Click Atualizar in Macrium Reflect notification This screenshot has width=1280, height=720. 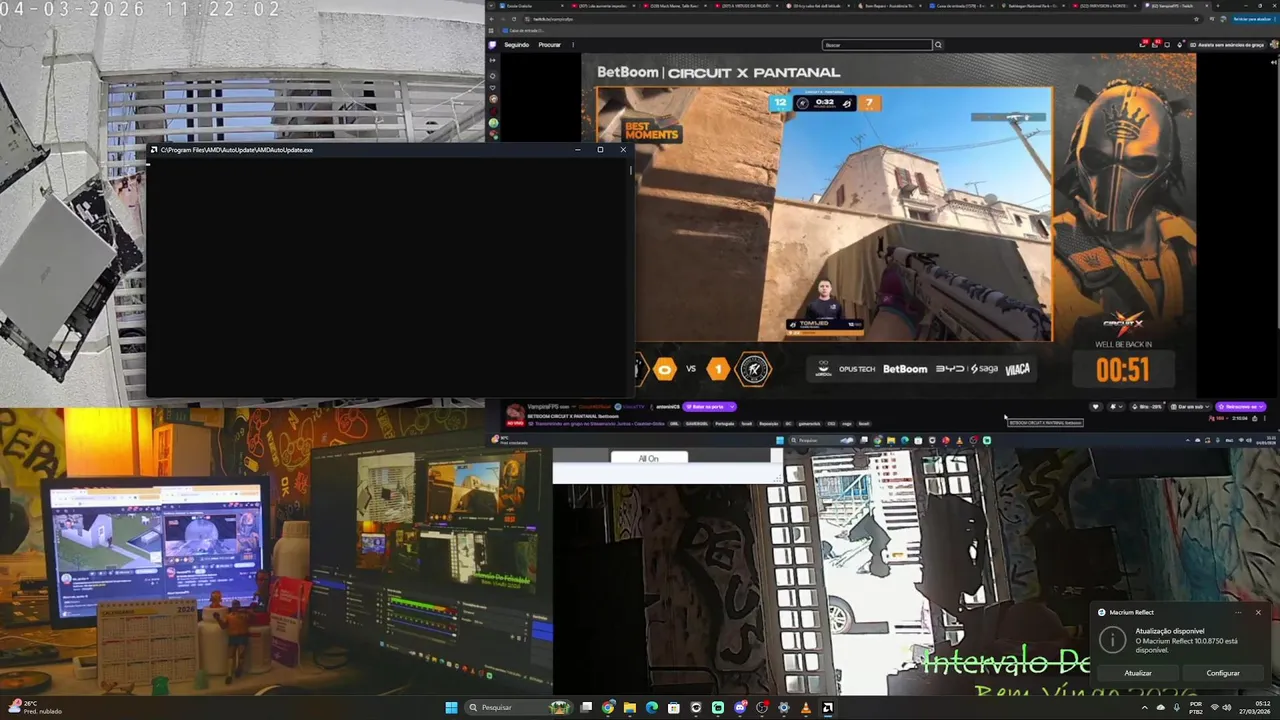1138,673
